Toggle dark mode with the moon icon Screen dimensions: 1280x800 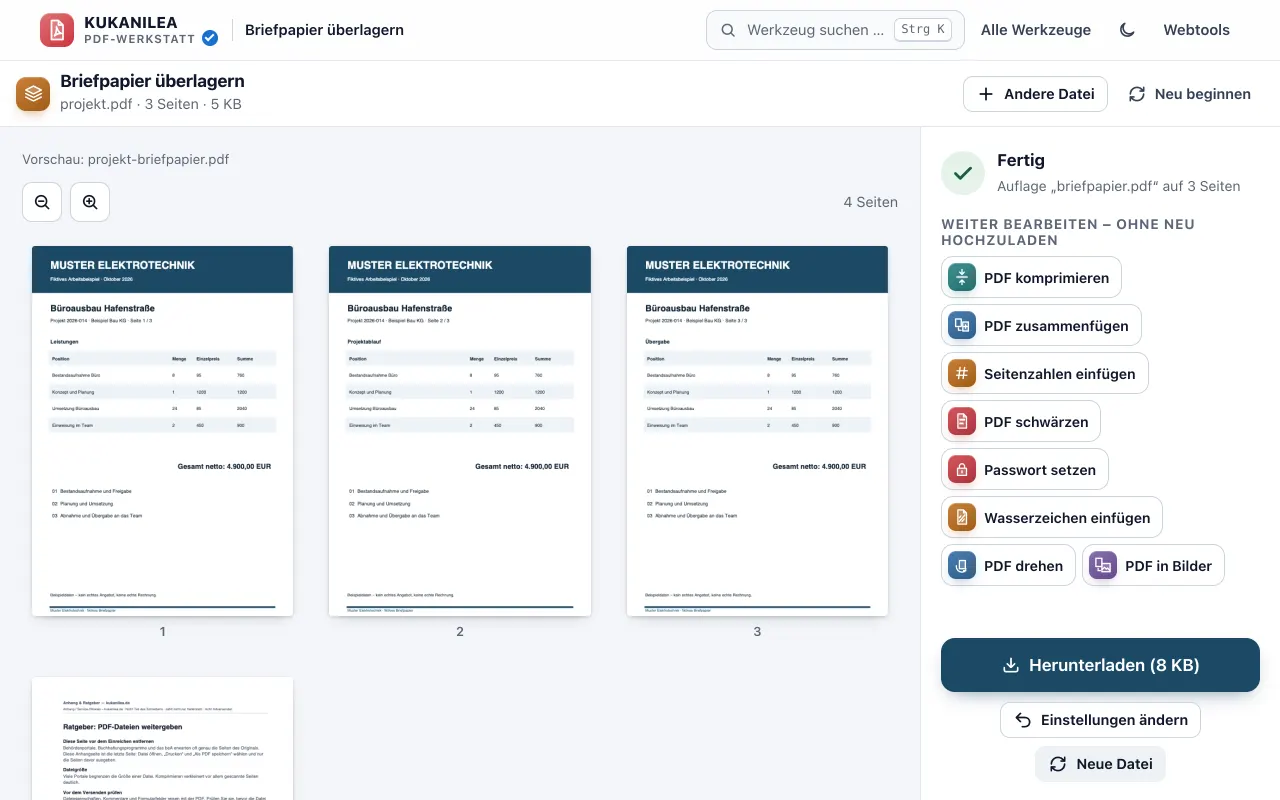(x=1127, y=30)
